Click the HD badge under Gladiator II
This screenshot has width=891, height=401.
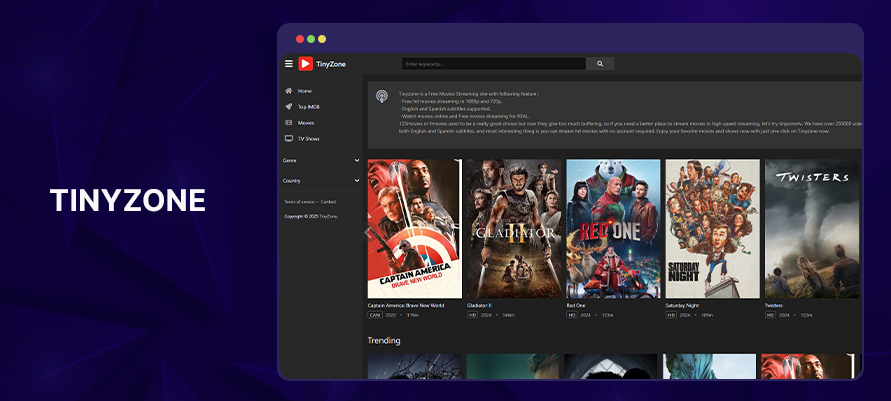coord(472,315)
